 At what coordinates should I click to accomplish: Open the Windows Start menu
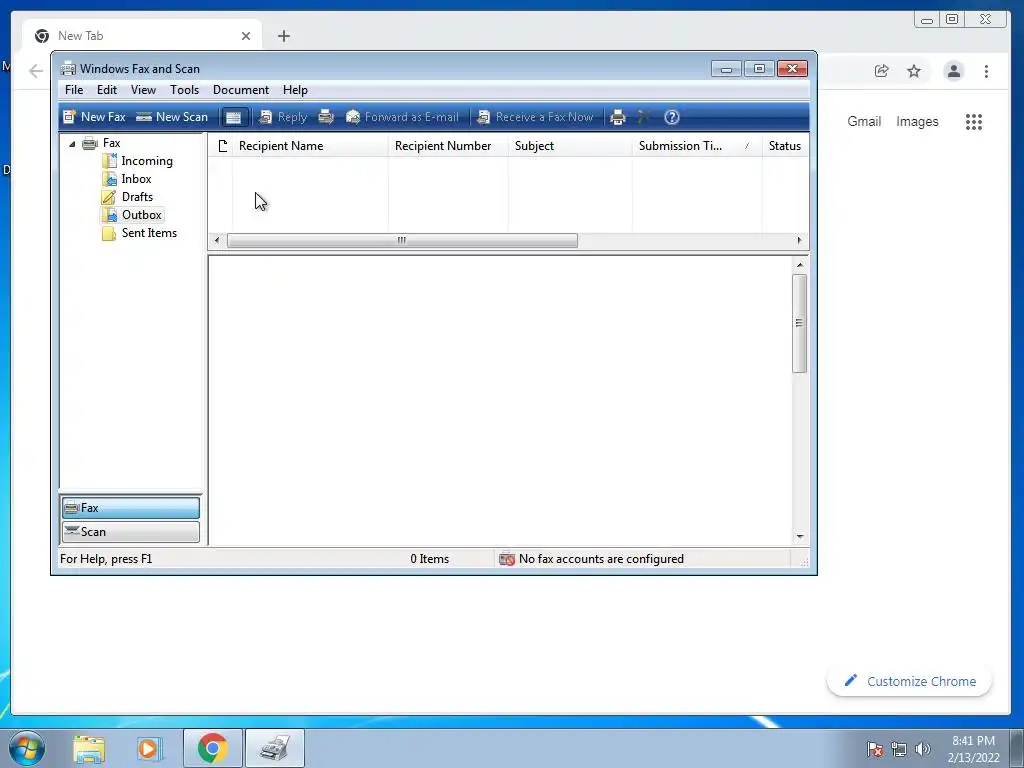point(27,748)
